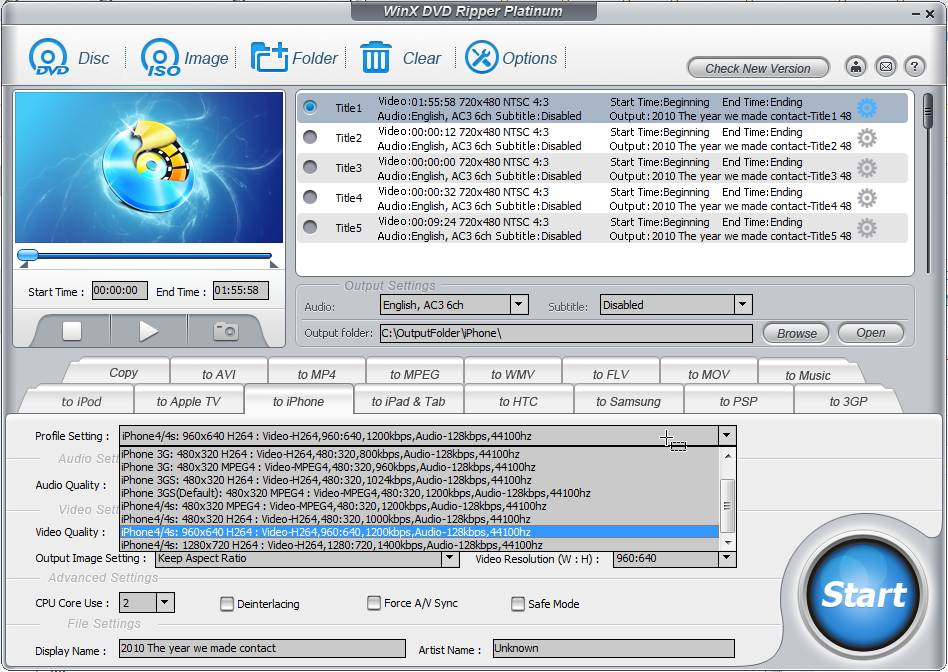This screenshot has width=948, height=672.
Task: Open the Options settings
Action: point(511,58)
